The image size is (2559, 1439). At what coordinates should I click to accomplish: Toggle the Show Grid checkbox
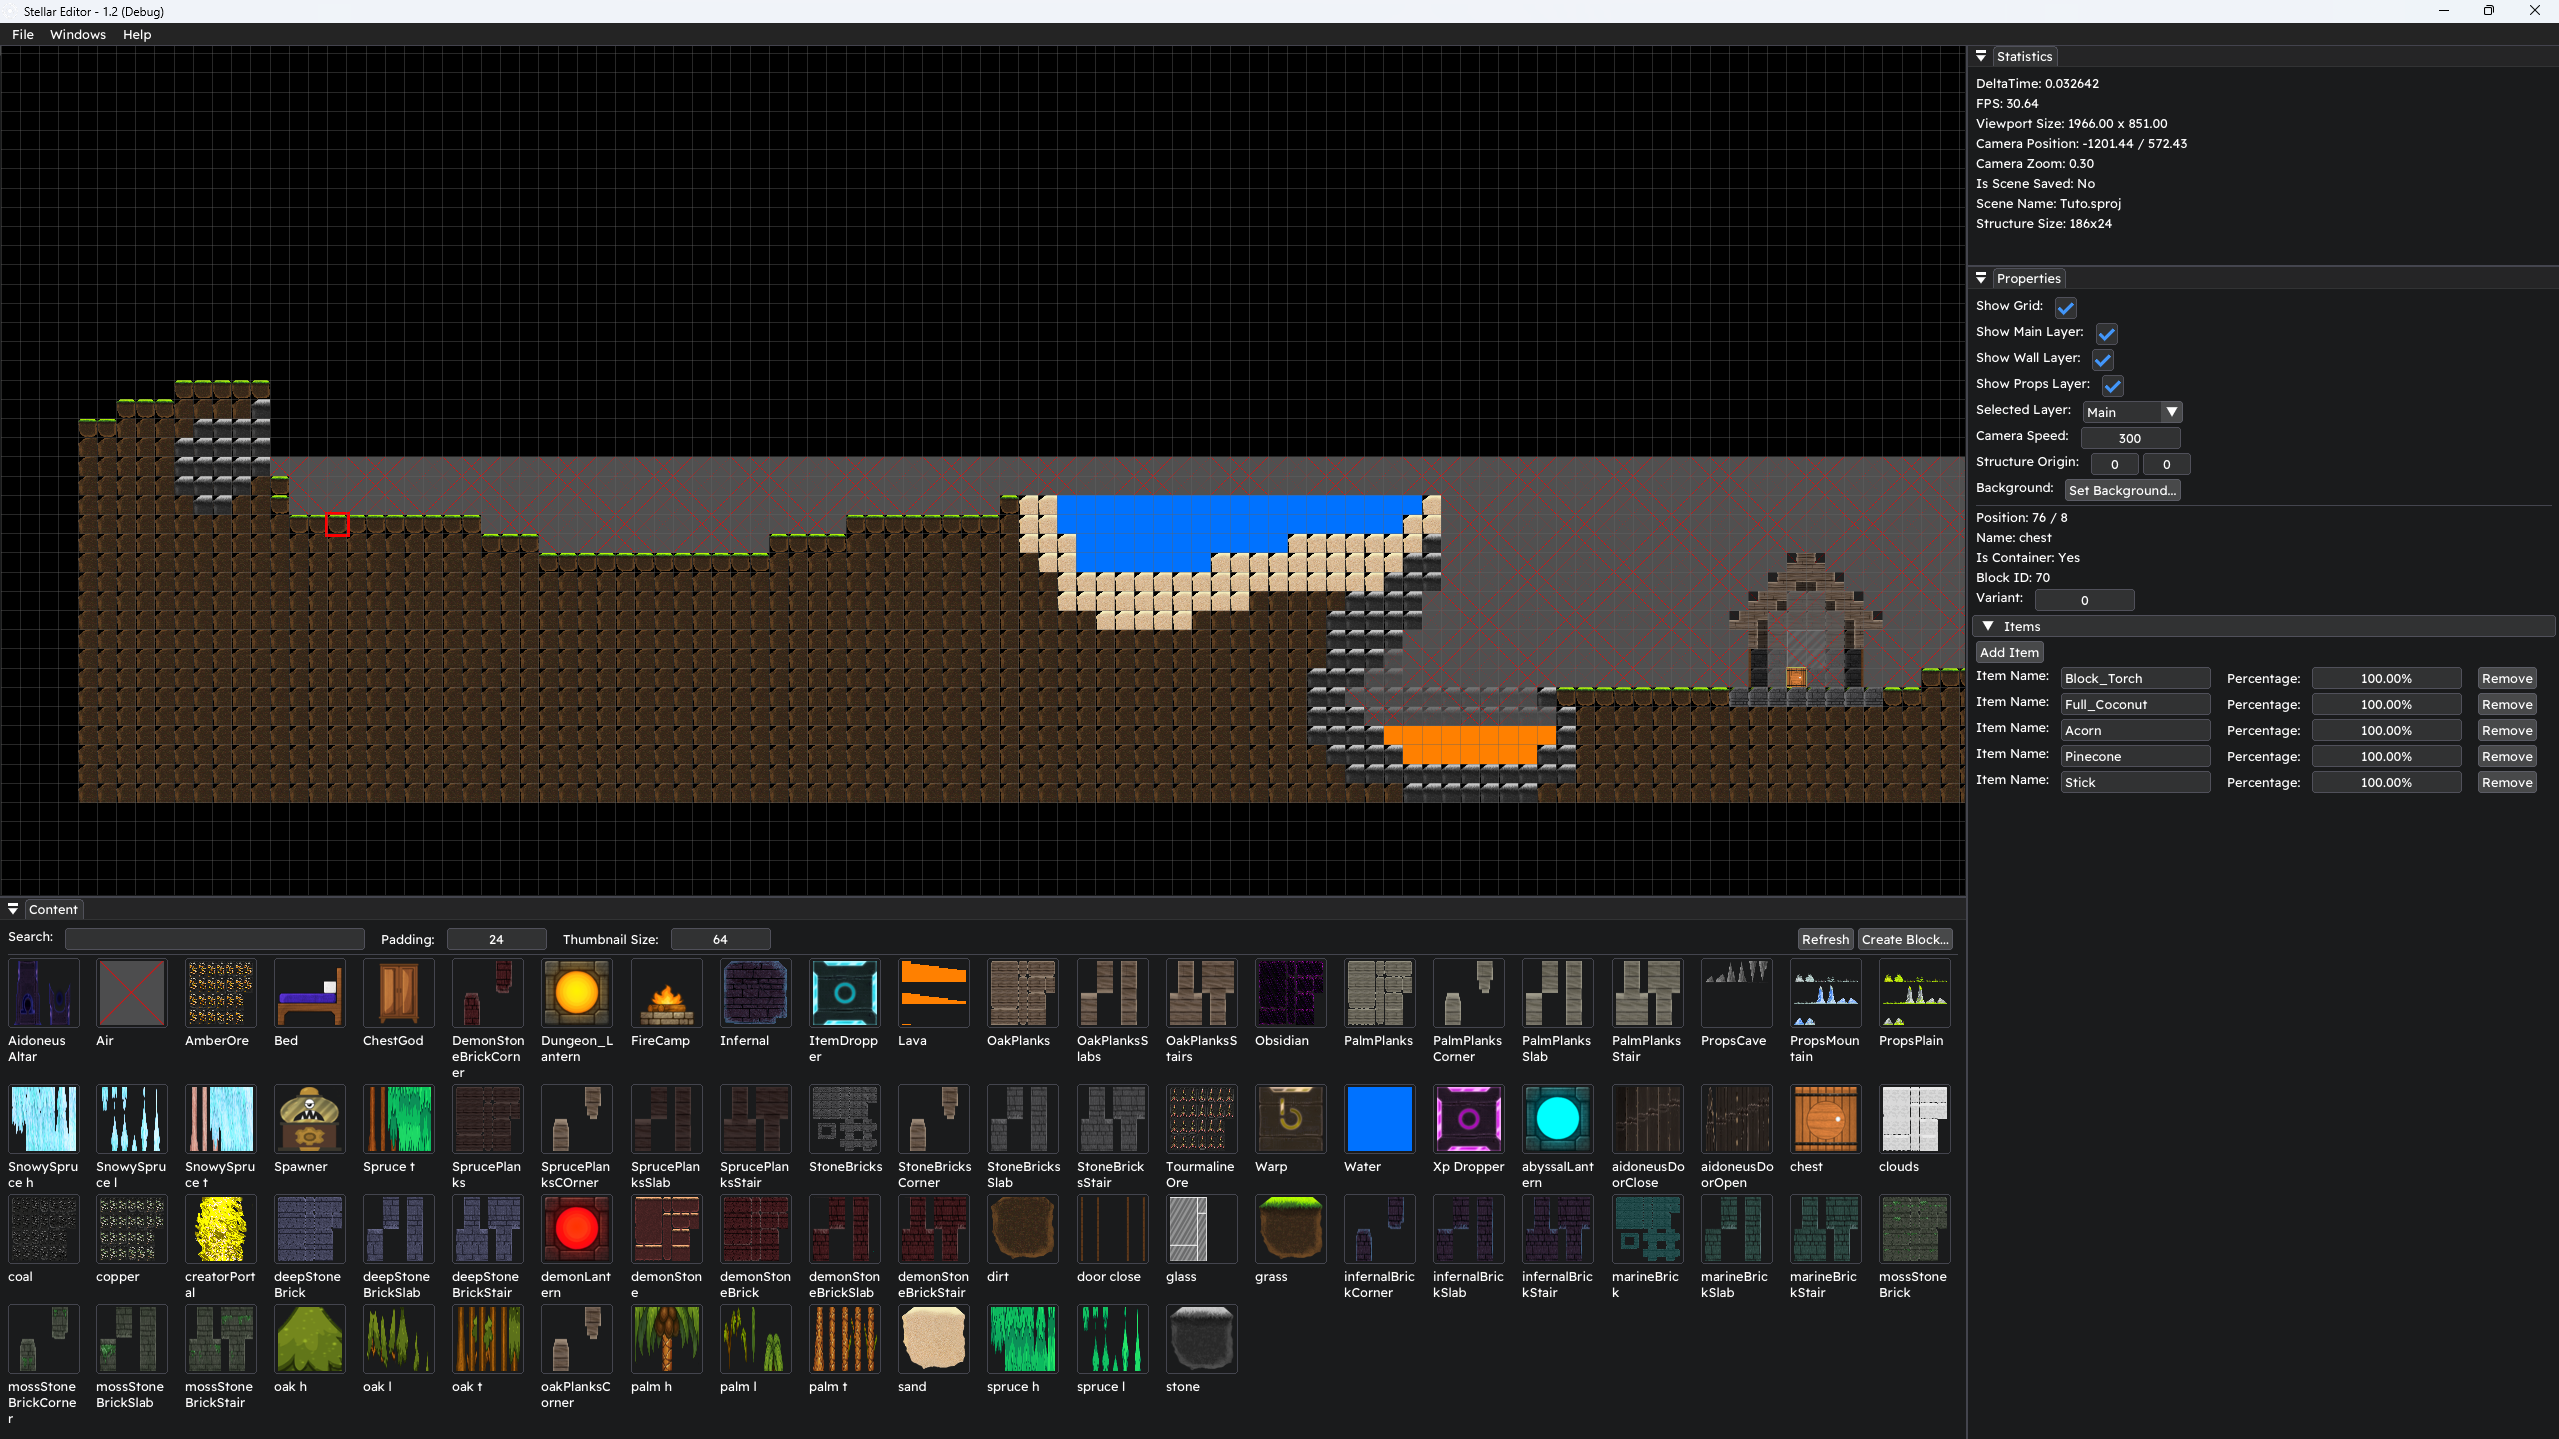pyautogui.click(x=2066, y=307)
